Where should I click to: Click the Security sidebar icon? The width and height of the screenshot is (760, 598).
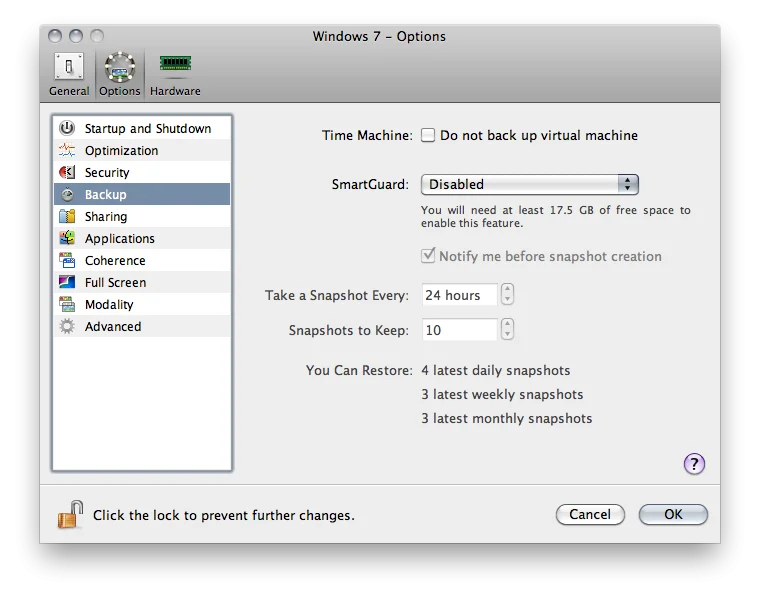(x=67, y=172)
